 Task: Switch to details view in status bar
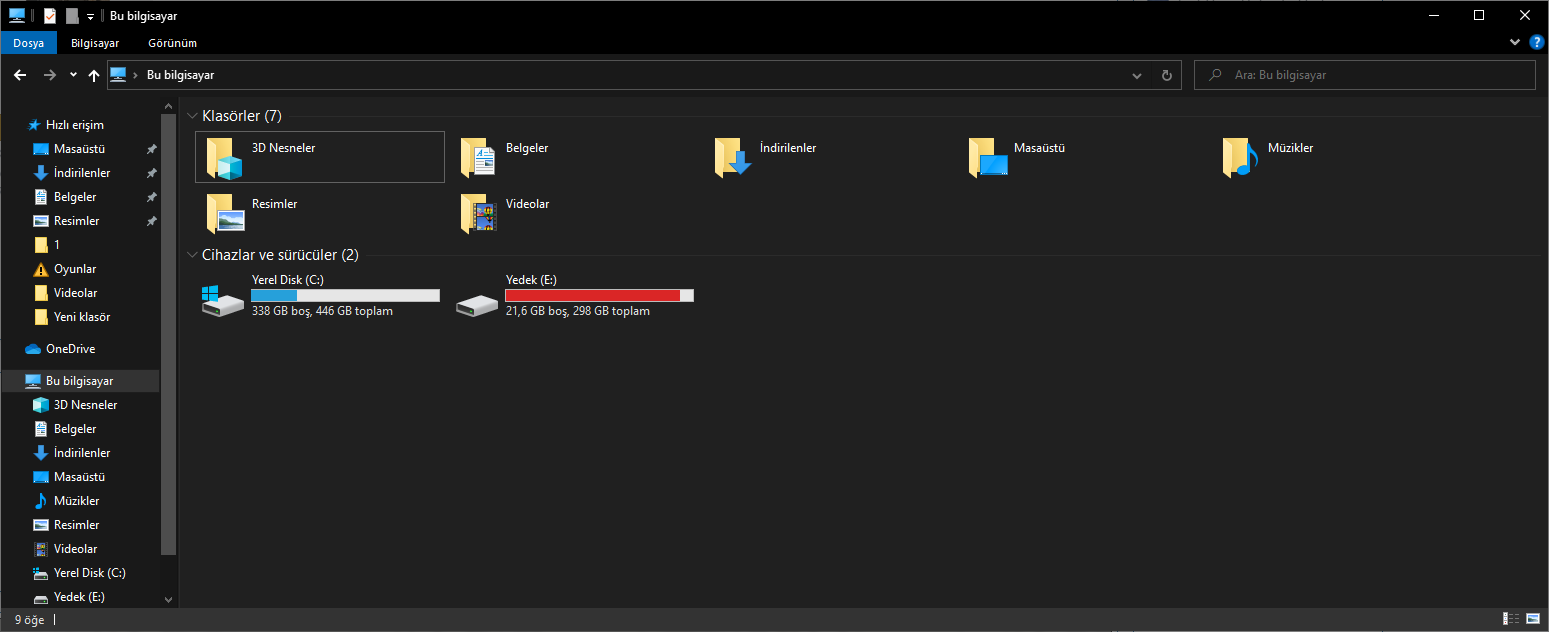pyautogui.click(x=1511, y=619)
